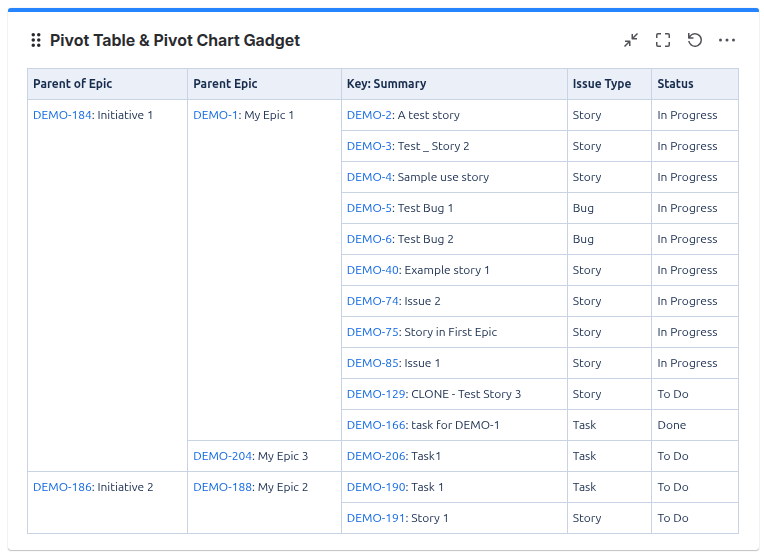Refresh the pivot table gadget

tap(695, 40)
